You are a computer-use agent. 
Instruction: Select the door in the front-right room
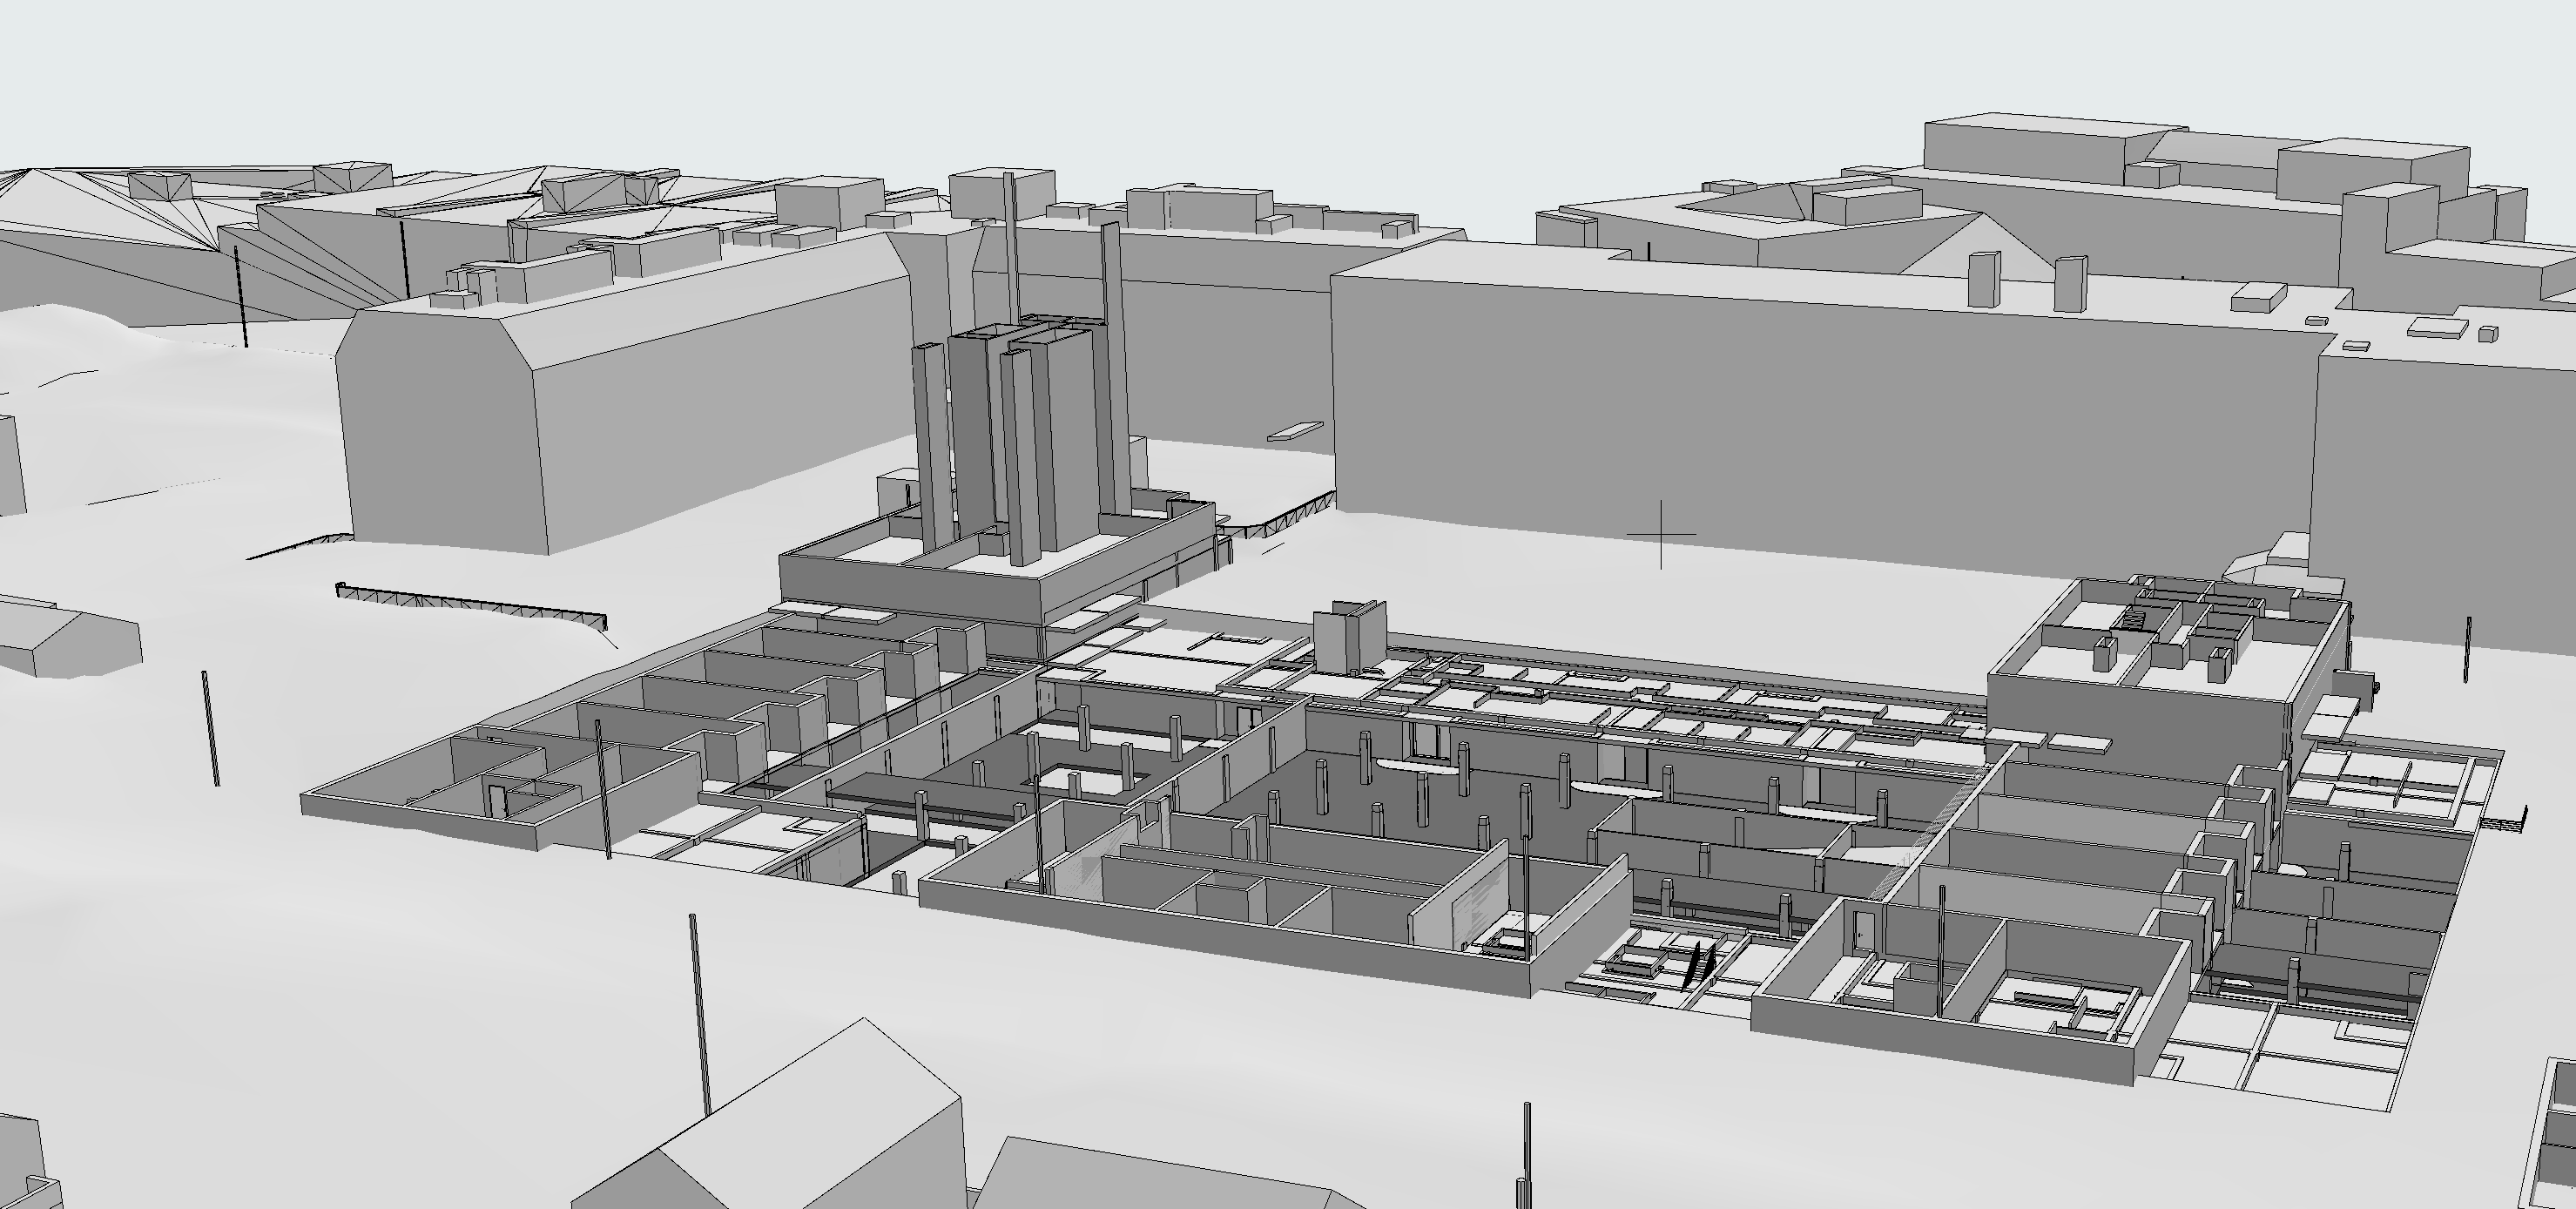pos(1862,930)
